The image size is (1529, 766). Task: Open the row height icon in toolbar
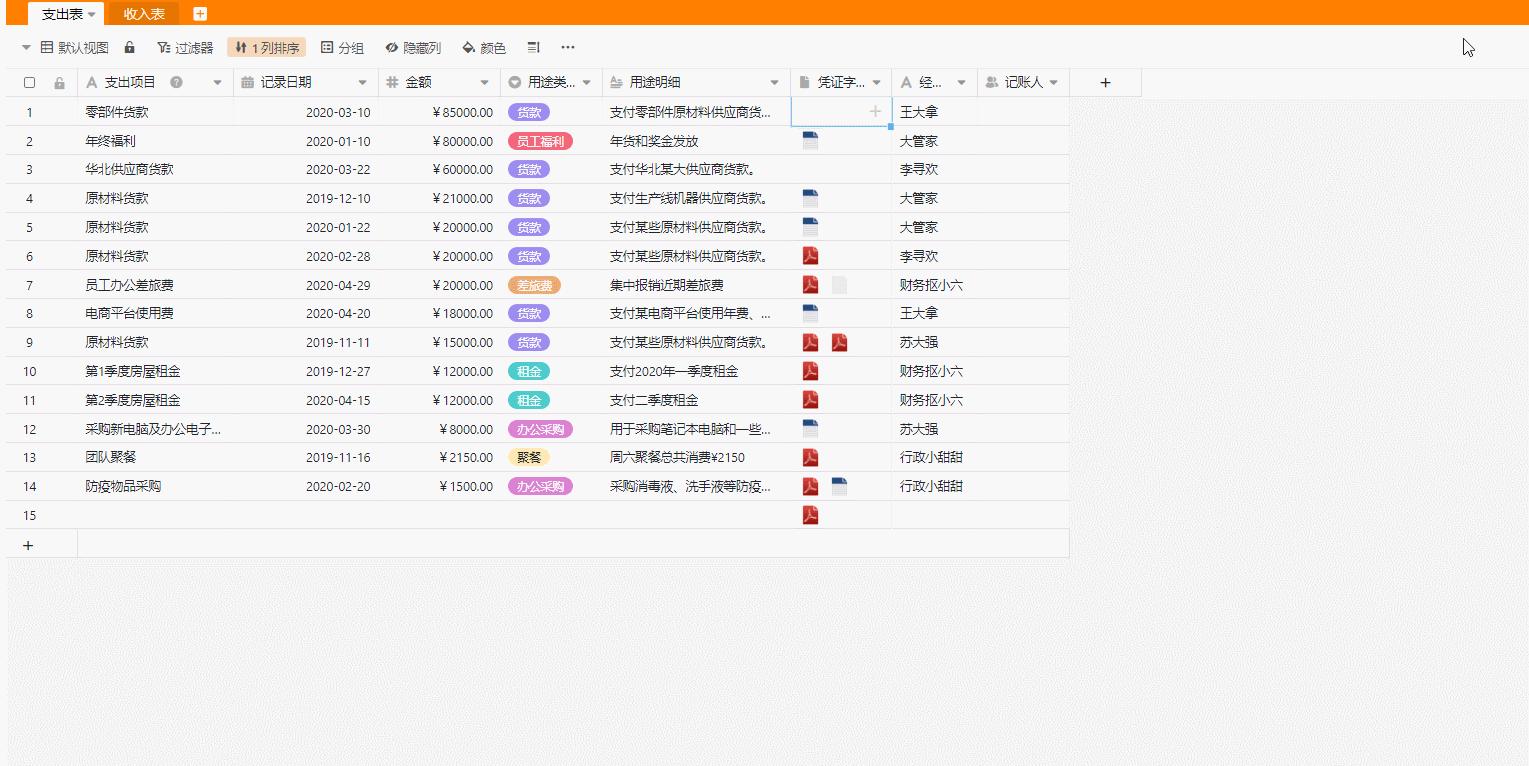coord(534,47)
